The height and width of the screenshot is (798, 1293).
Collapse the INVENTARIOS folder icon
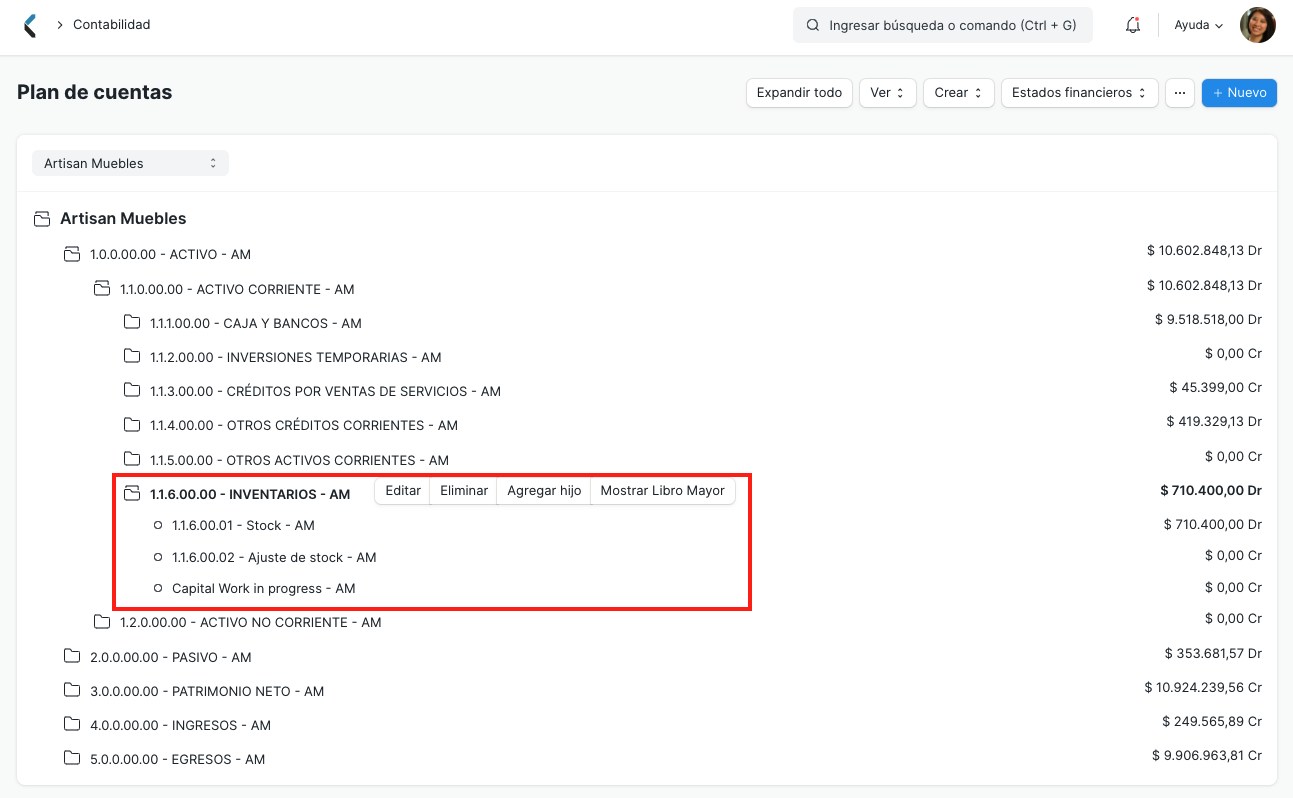tap(132, 494)
